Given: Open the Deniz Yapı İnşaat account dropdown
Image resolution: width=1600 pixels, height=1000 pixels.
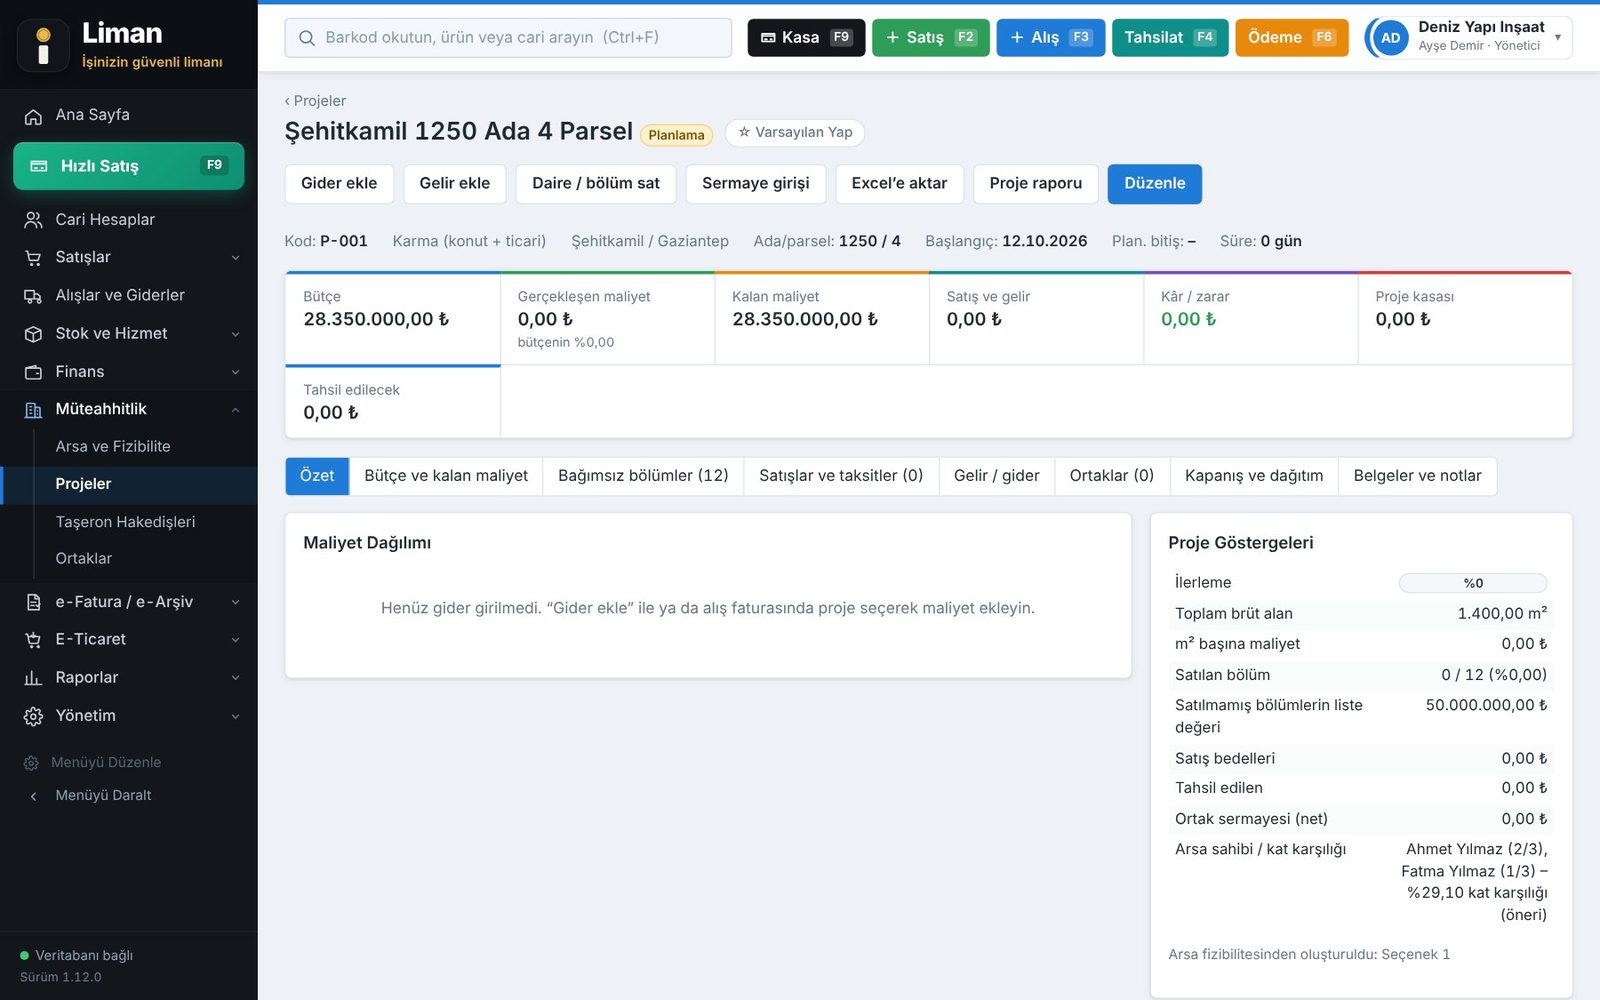Looking at the screenshot, I should coord(1557,37).
